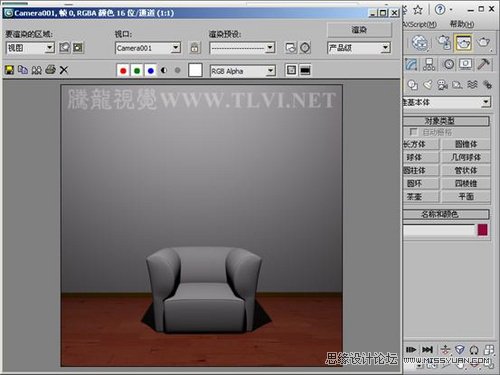Collapse the 名称和颜色 rollout header
This screenshot has height=375, width=500.
446,214
